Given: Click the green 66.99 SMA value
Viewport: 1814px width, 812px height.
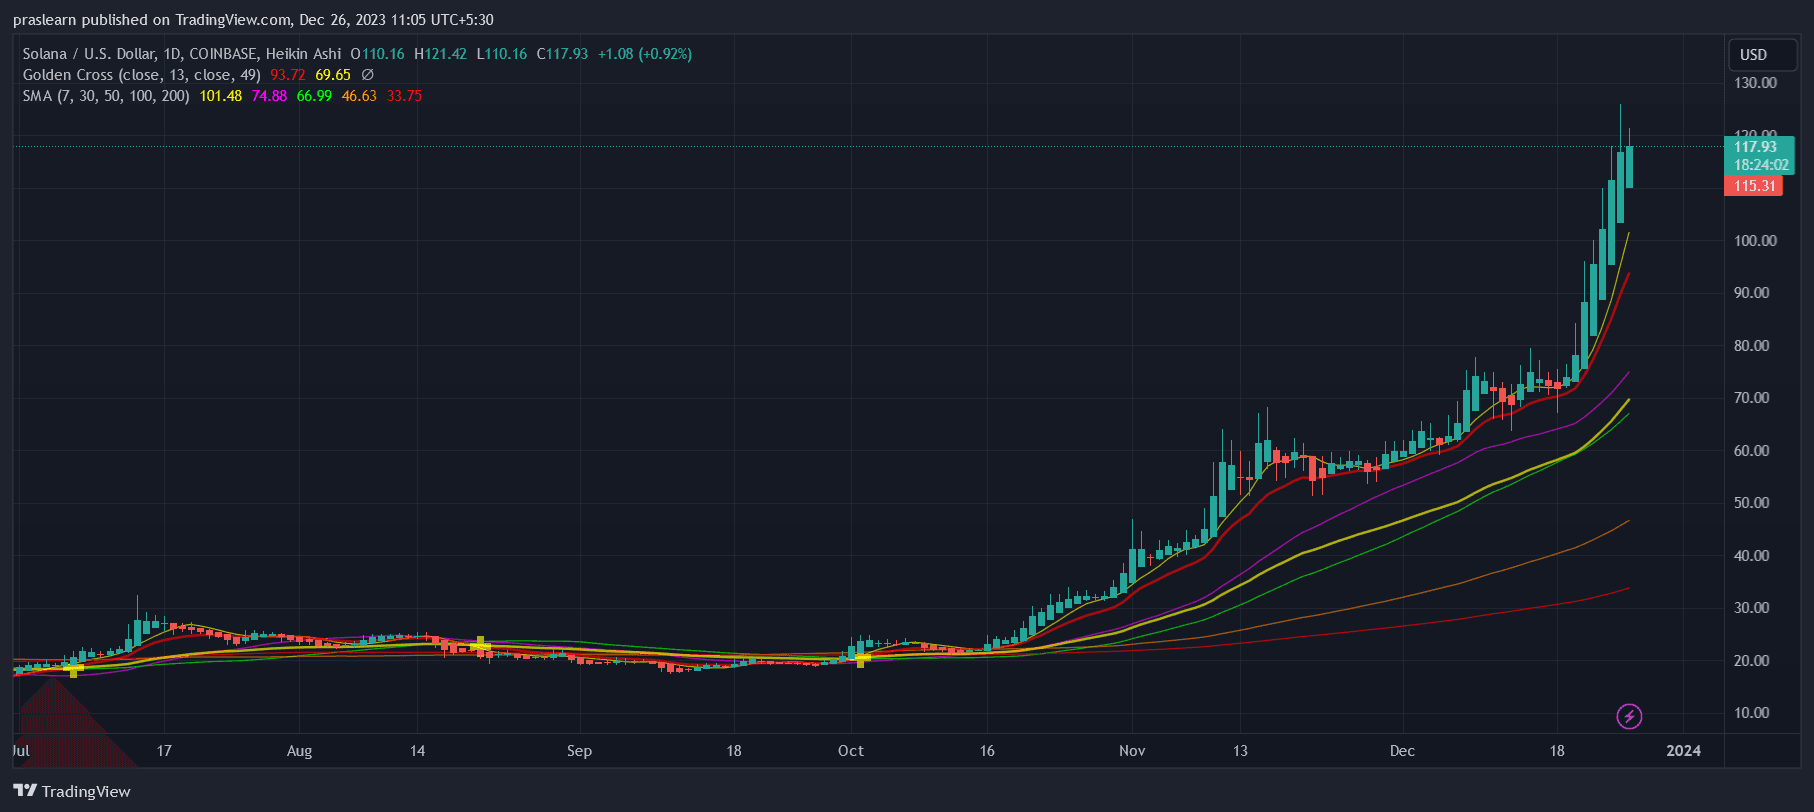Looking at the screenshot, I should tap(314, 96).
